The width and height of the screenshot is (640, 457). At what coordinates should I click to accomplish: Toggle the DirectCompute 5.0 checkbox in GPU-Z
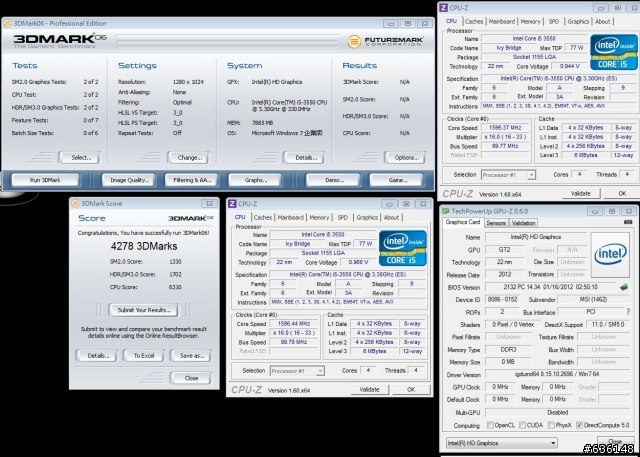579,425
